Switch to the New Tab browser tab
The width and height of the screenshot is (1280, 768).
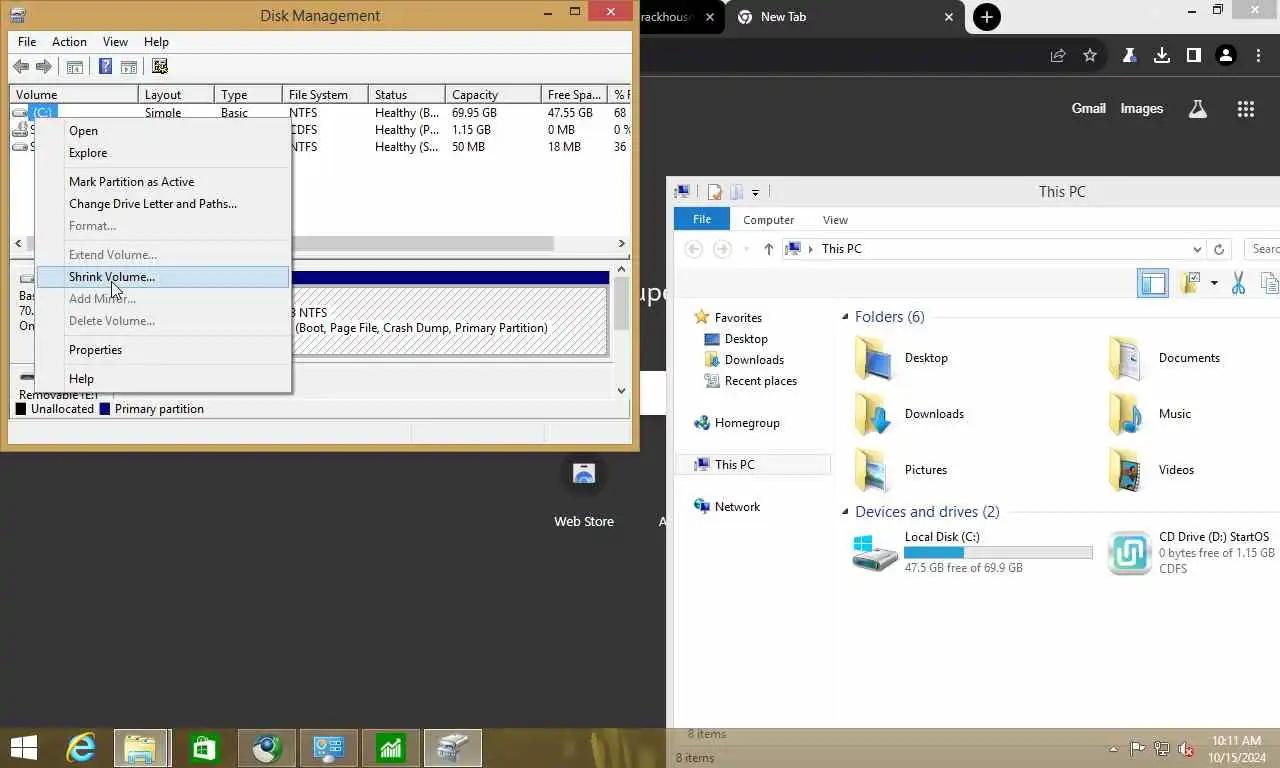tap(845, 17)
